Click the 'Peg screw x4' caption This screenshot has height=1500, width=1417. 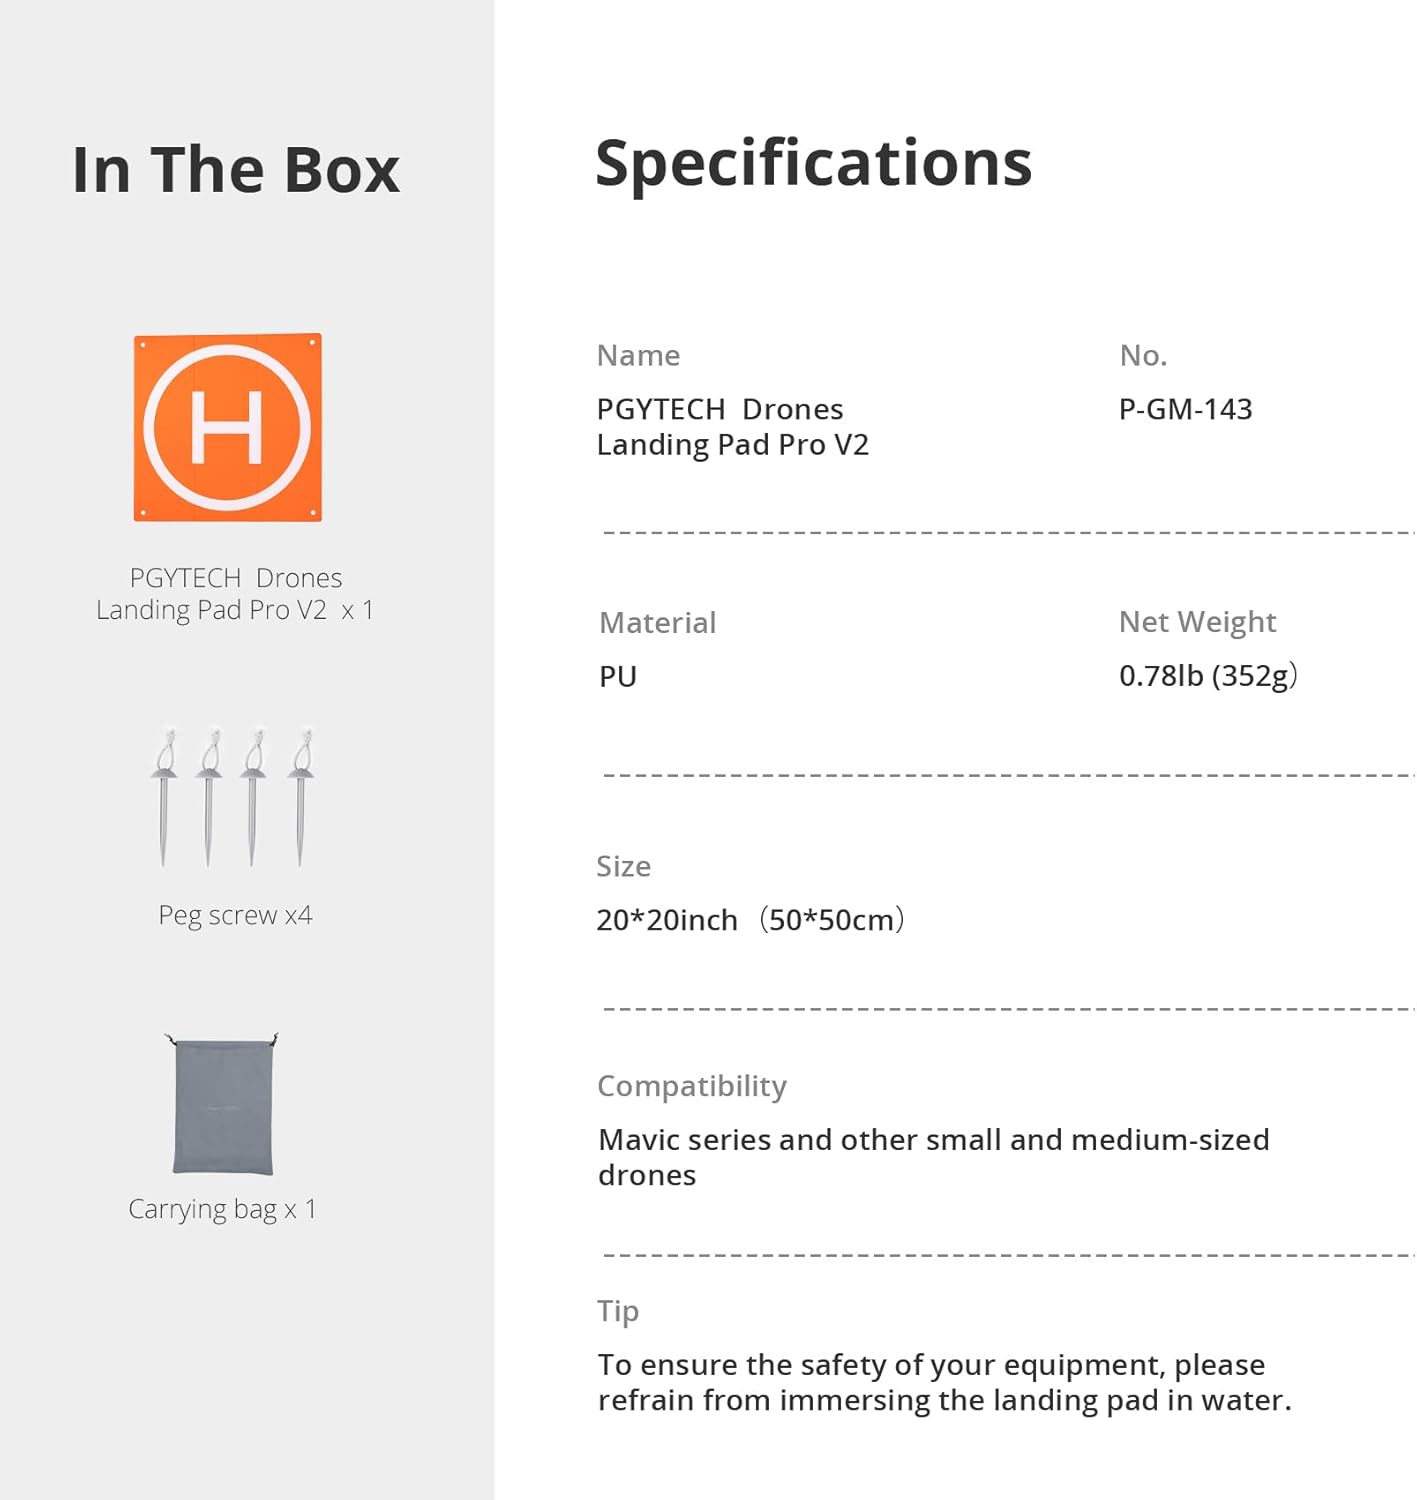coord(235,915)
